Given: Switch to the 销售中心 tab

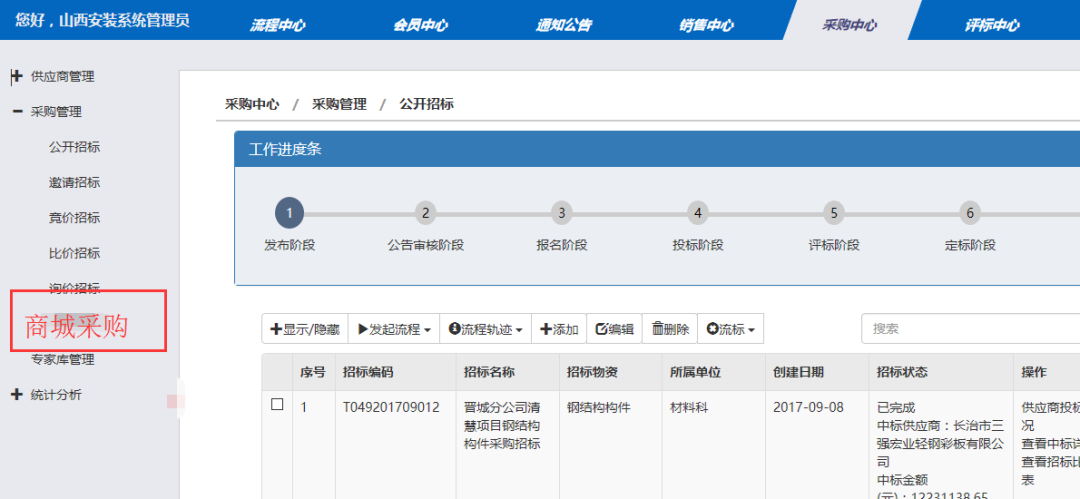Looking at the screenshot, I should pos(706,26).
